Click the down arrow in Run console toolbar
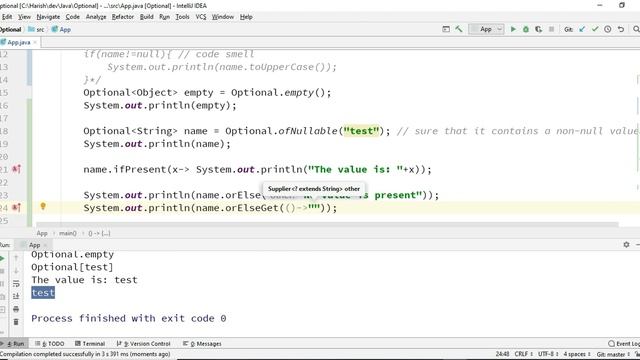The width and height of the screenshot is (640, 360). point(16,271)
